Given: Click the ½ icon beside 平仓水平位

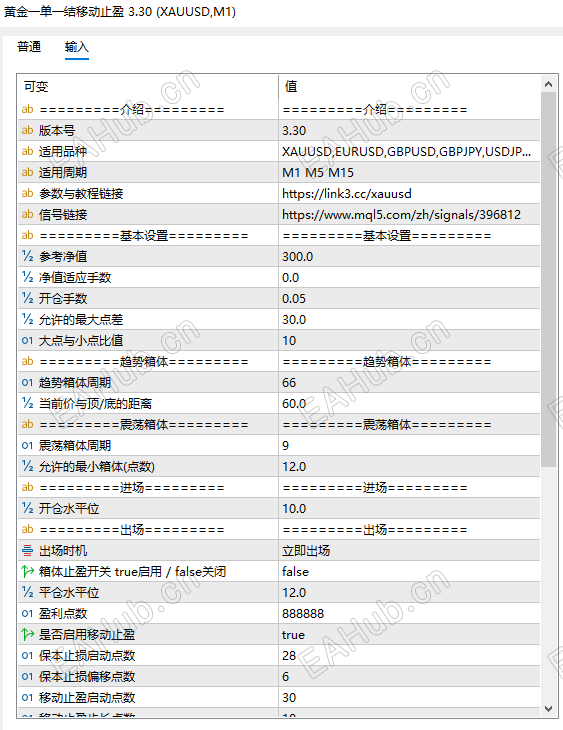Looking at the screenshot, I should coord(27,592).
